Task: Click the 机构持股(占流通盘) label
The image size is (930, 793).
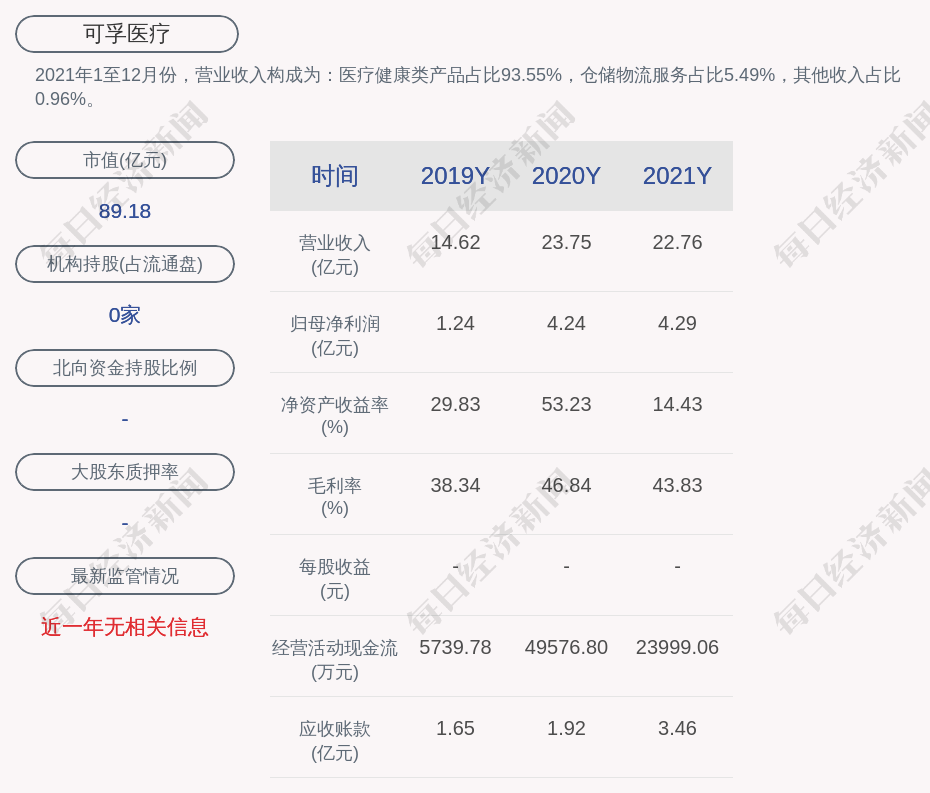Action: click(x=125, y=264)
